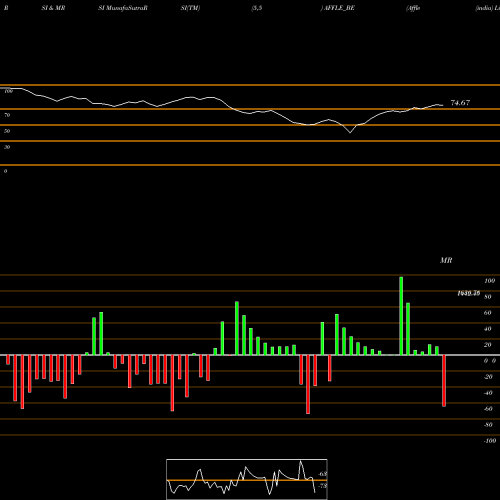The width and height of the screenshot is (500, 500).
Task: Click the 40 tick on MR scale
Action: (488, 329)
